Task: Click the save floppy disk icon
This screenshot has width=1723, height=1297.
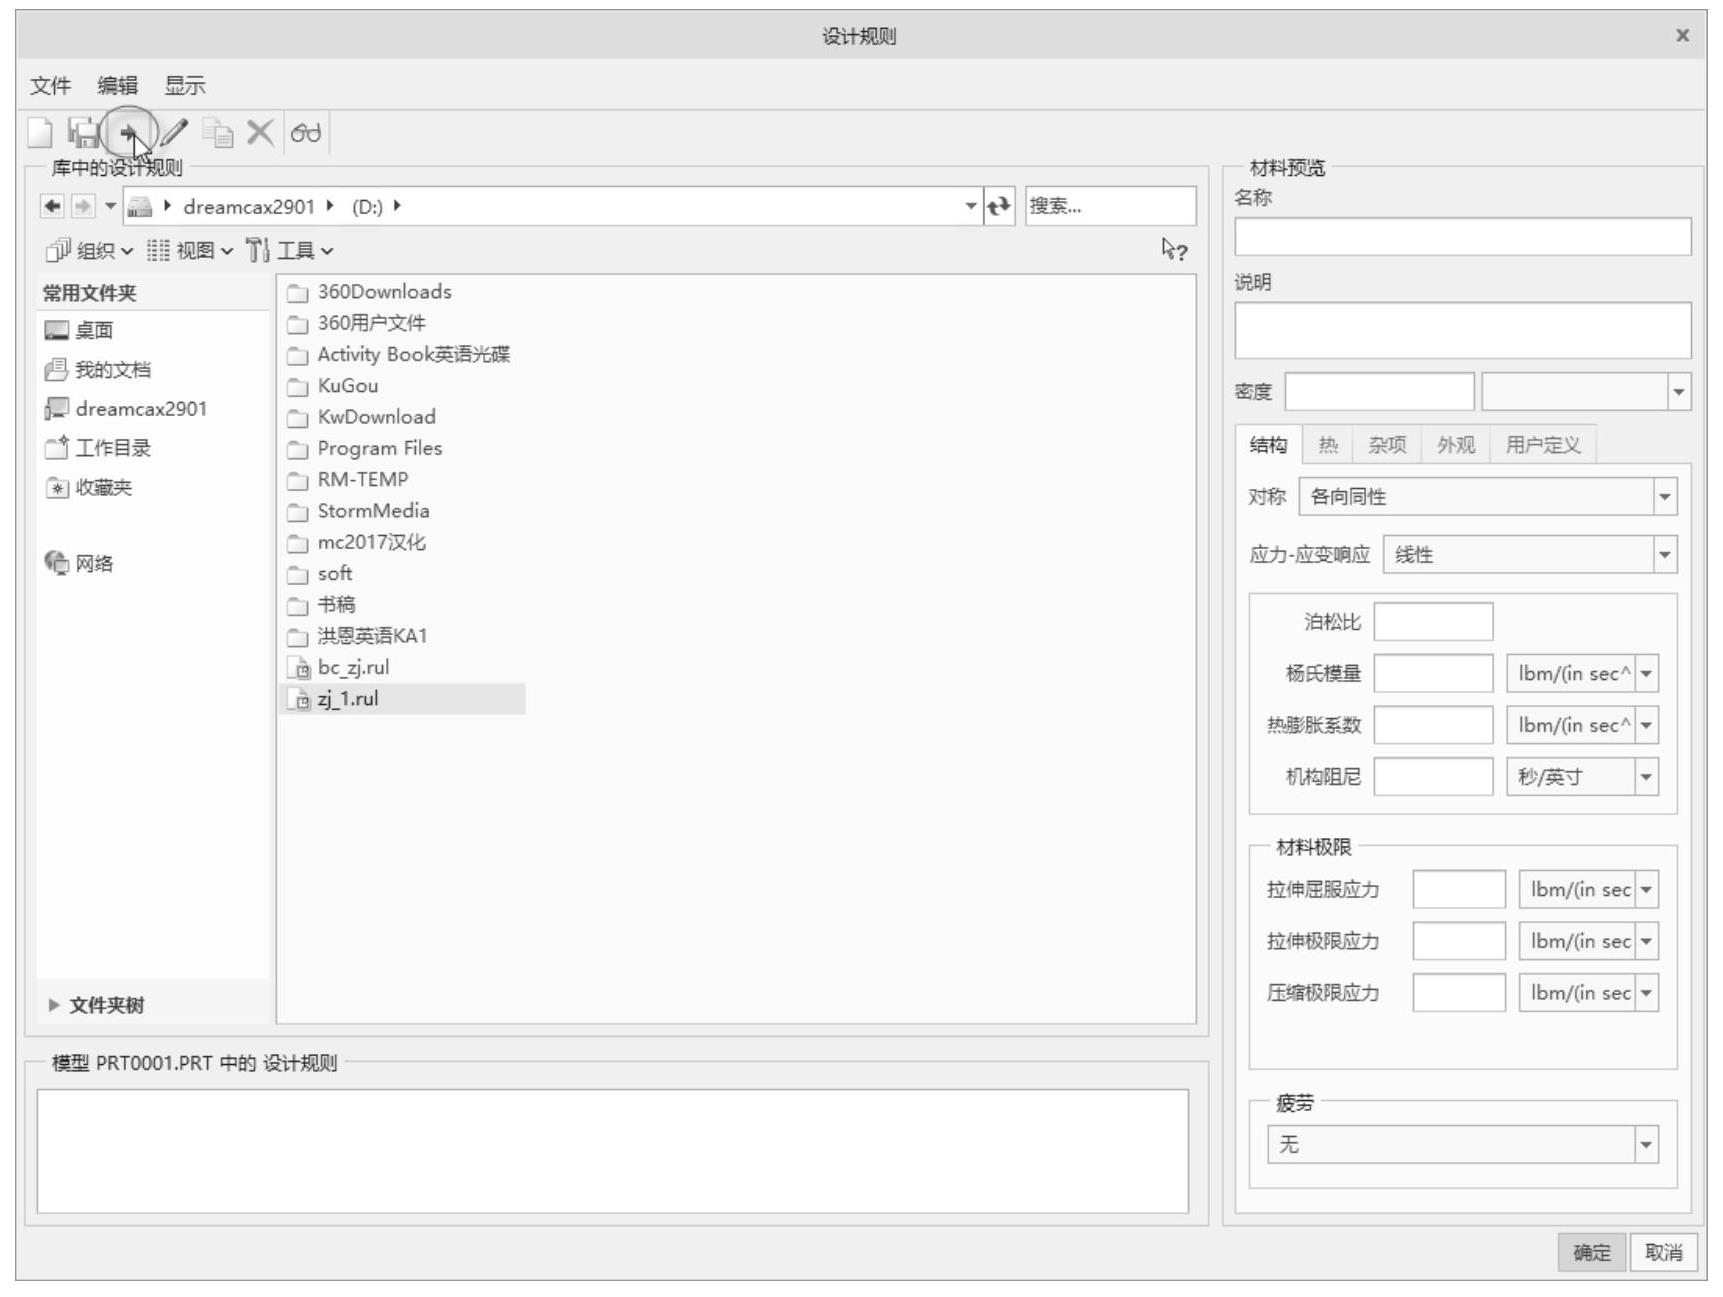Action: pyautogui.click(x=83, y=132)
